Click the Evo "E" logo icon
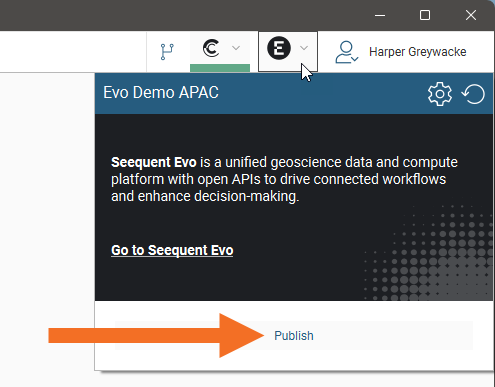This screenshot has width=495, height=387. click(279, 48)
